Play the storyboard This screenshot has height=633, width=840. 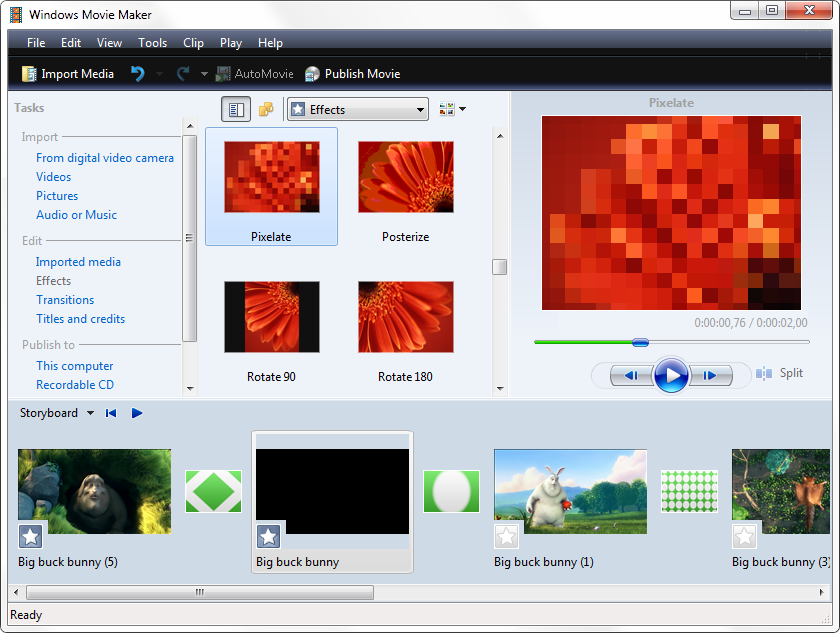point(137,413)
